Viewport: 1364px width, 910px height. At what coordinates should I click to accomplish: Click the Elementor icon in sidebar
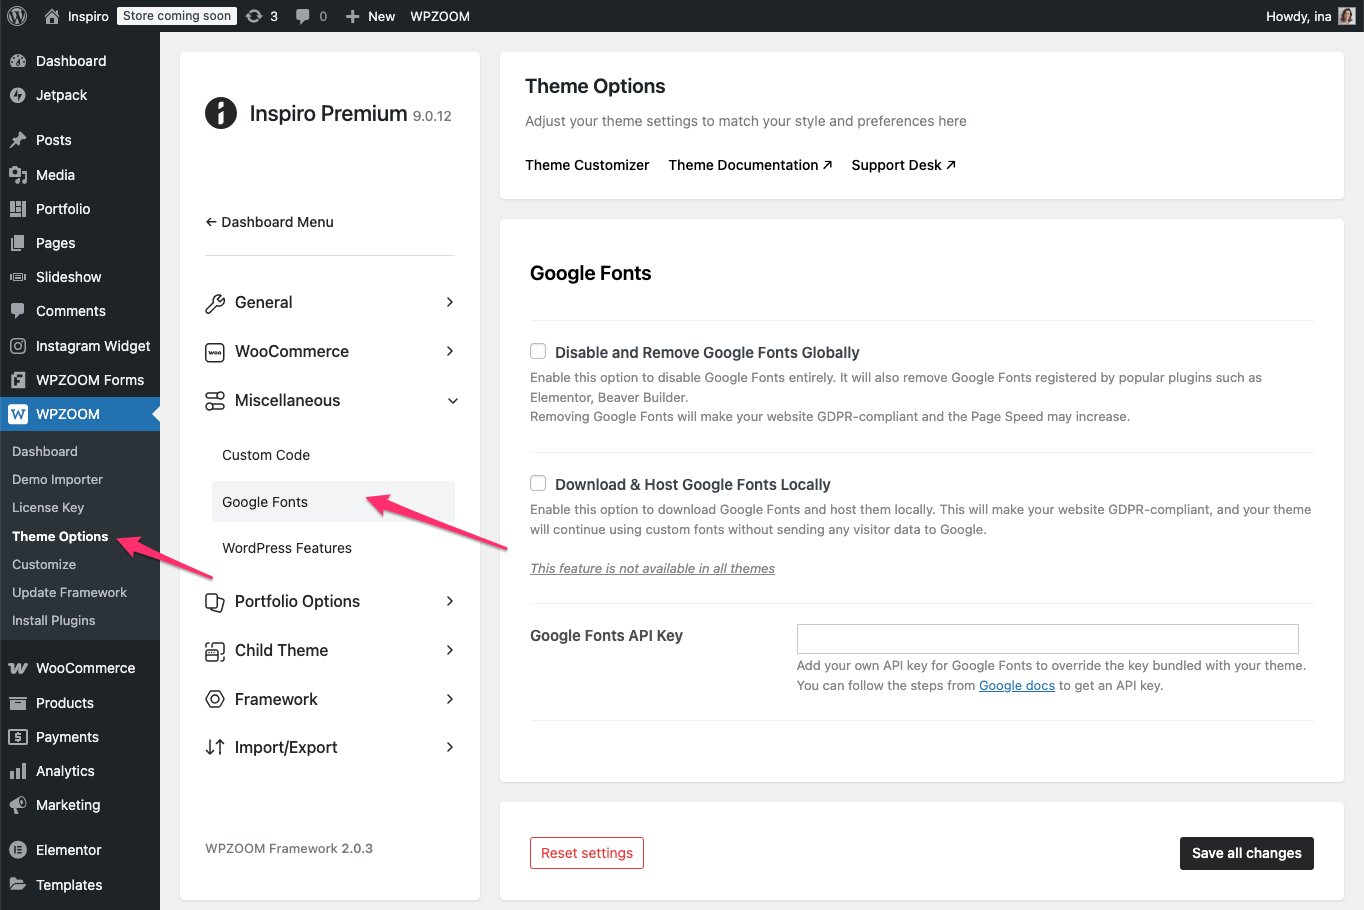pyautogui.click(x=17, y=850)
